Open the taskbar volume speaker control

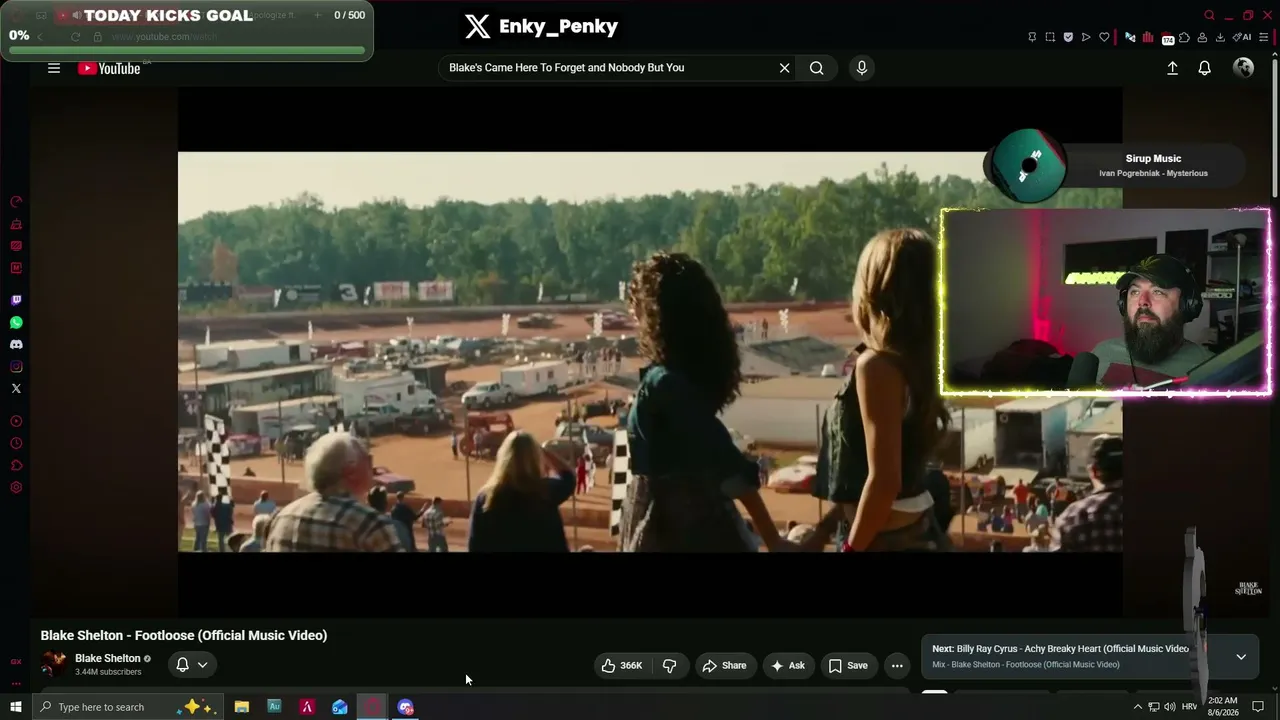[x=1169, y=707]
